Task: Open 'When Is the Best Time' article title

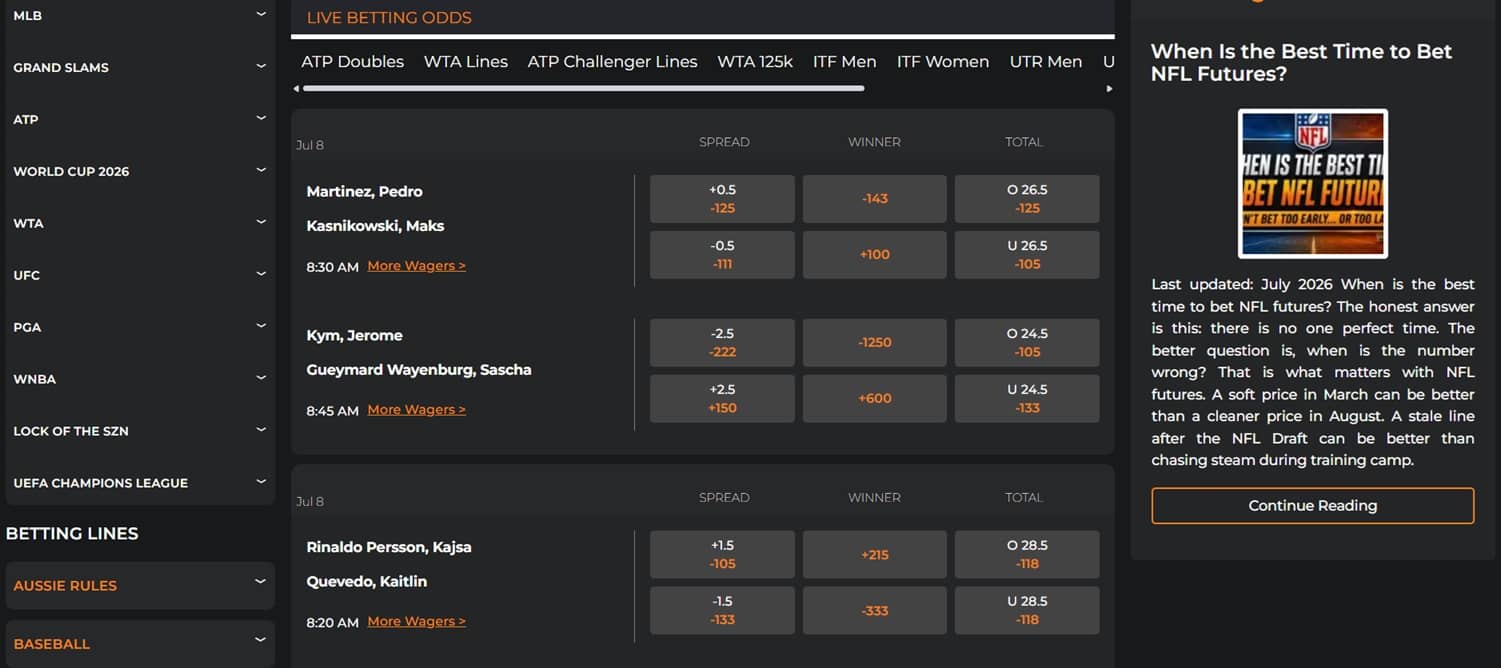Action: tap(1301, 62)
